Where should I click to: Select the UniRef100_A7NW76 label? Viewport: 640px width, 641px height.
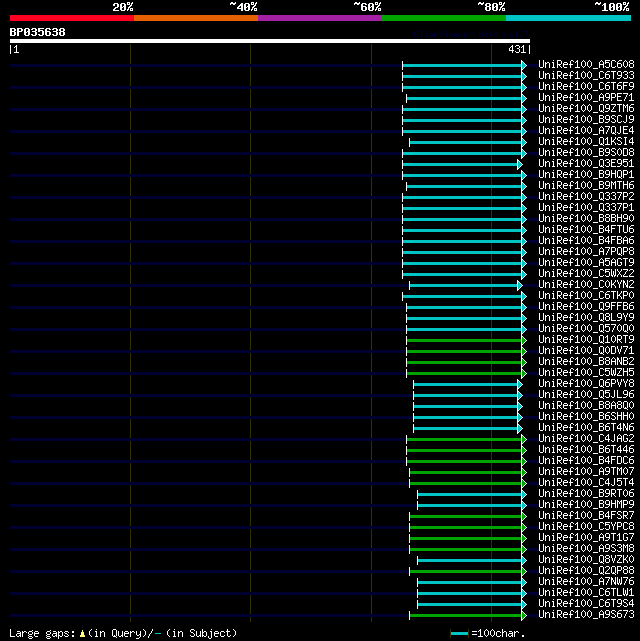pyautogui.click(x=586, y=582)
